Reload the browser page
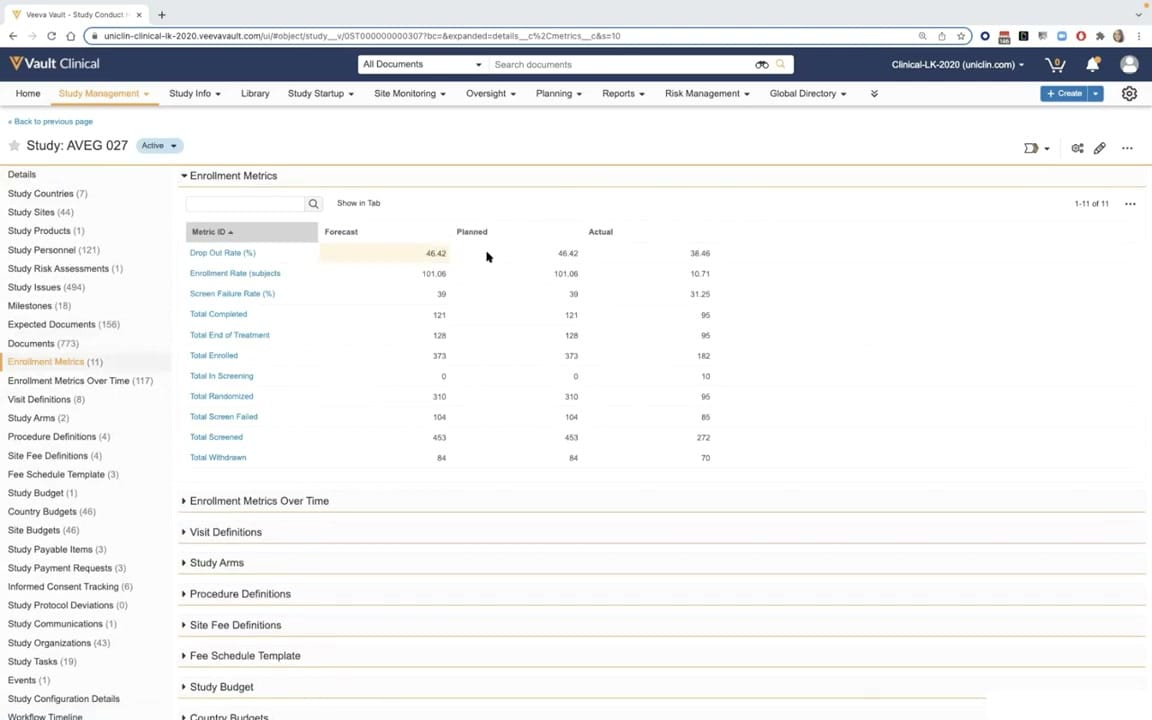Viewport: 1152px width, 720px height. [51, 35]
